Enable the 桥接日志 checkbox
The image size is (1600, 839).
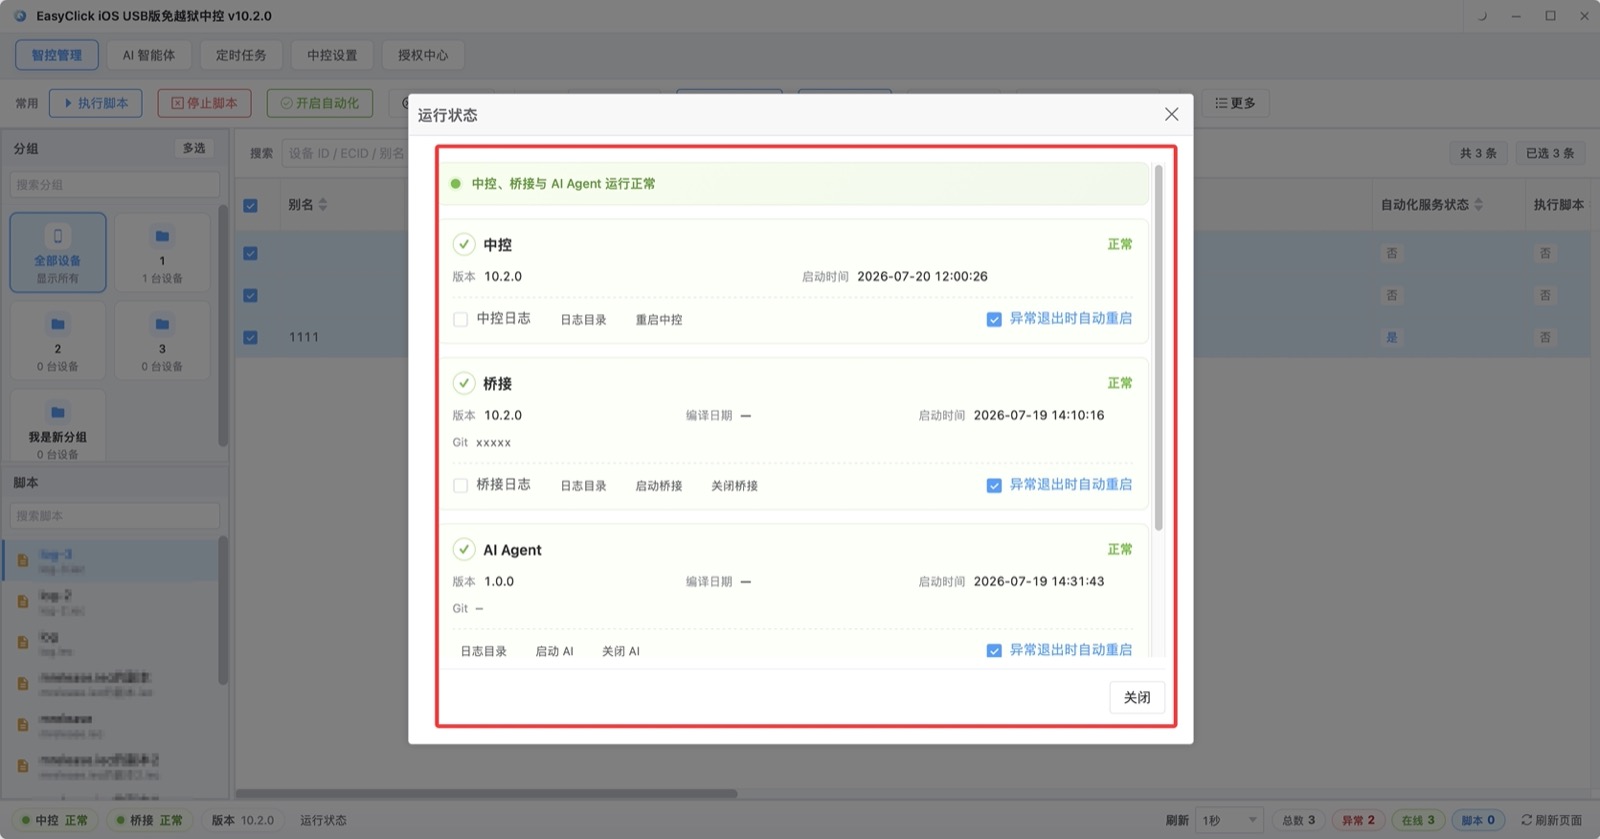coord(460,485)
